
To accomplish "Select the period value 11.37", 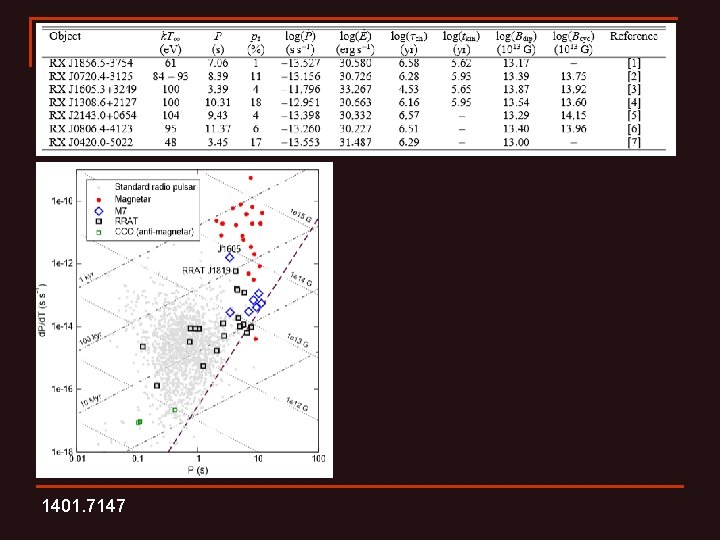I will (x=218, y=129).
